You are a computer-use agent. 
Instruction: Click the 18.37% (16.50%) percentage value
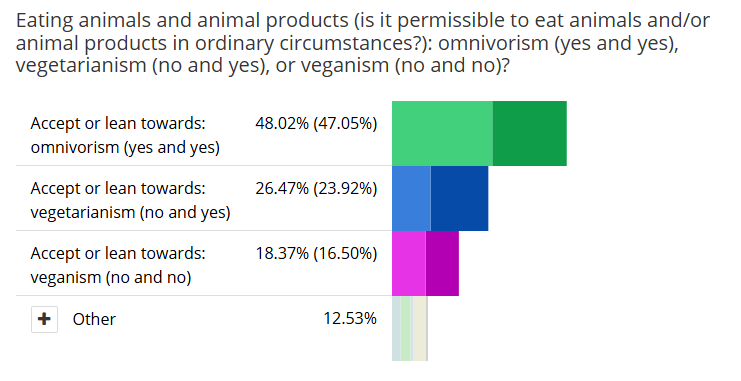[316, 253]
